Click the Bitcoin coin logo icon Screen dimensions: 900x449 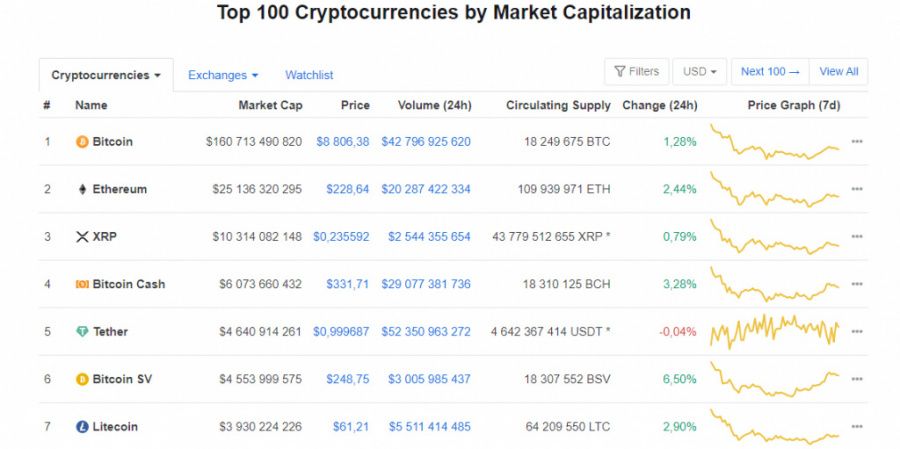82,142
